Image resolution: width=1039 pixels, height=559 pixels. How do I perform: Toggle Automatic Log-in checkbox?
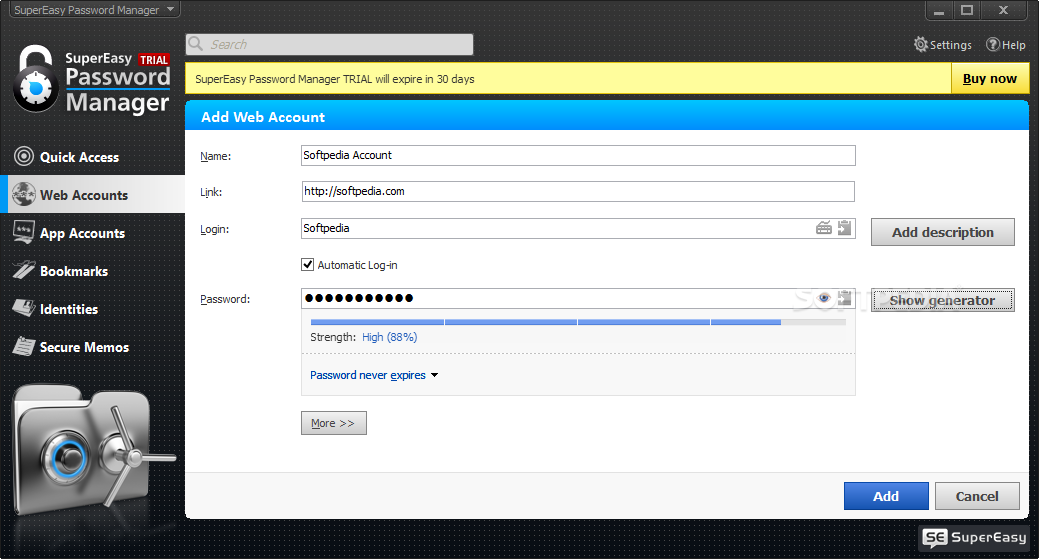click(307, 265)
